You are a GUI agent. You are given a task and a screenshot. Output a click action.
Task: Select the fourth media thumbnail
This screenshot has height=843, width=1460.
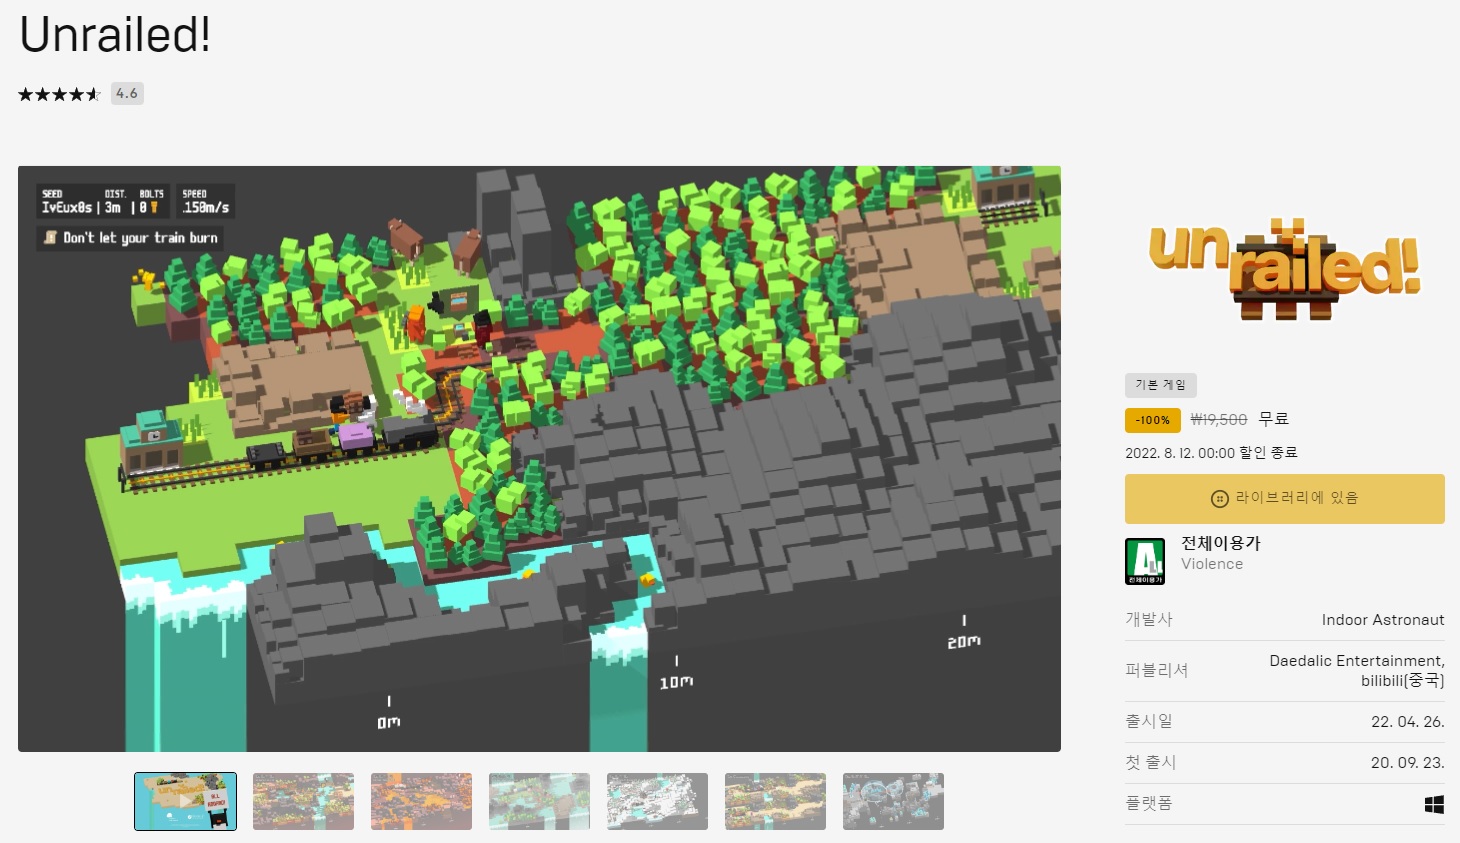pos(539,801)
